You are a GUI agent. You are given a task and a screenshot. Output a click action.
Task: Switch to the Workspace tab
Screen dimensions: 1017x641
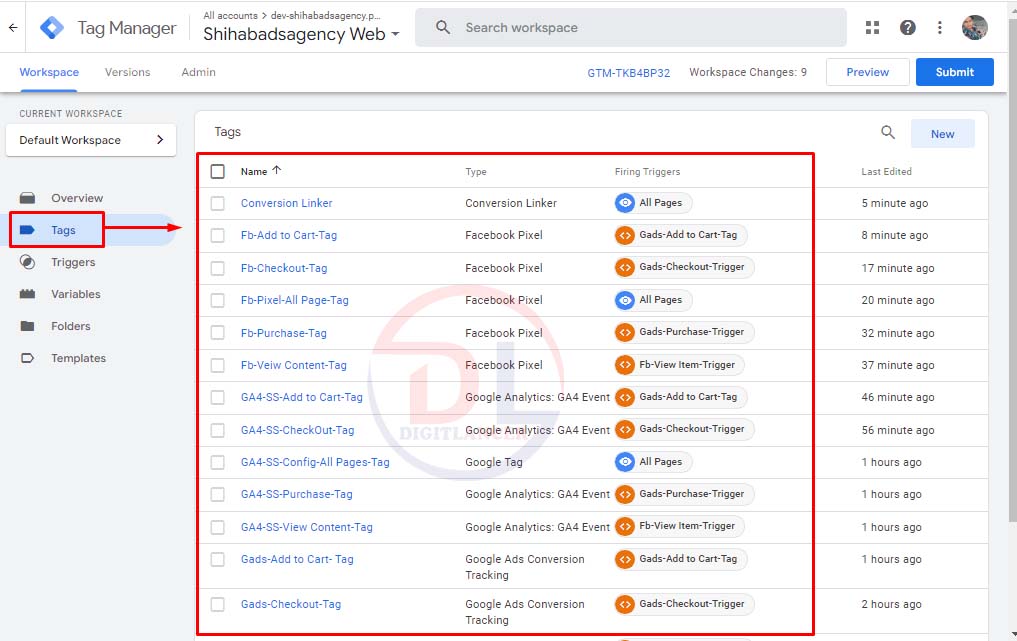click(x=49, y=72)
